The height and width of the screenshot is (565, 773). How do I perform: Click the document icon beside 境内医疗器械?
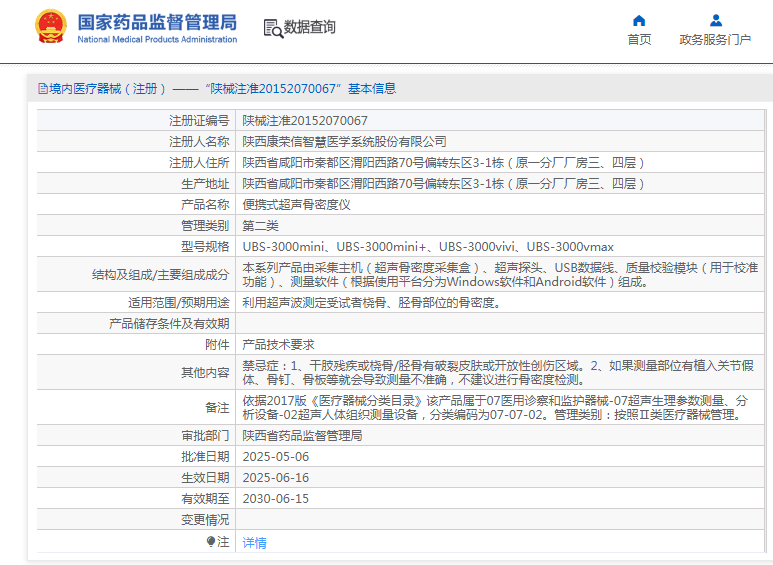click(43, 89)
